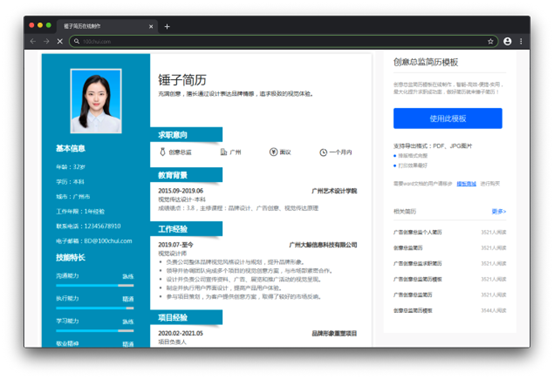554x379 pixels.
Task: Click the browser back arrow
Action: tap(33, 41)
